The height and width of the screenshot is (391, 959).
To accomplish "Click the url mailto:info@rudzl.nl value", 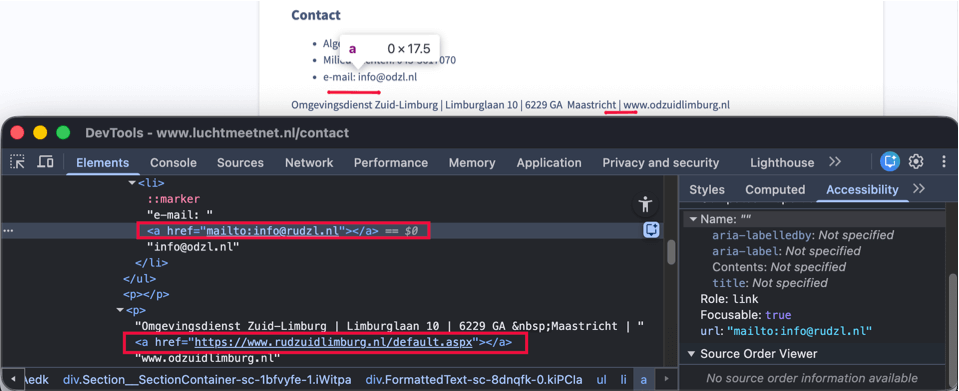I will click(x=799, y=330).
